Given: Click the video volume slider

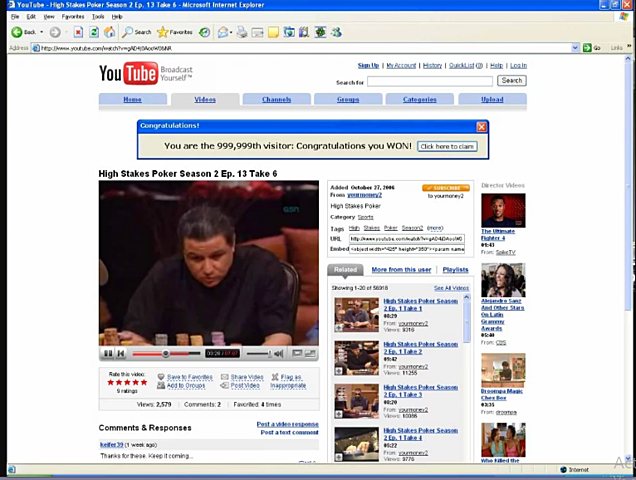Looking at the screenshot, I should click(x=259, y=354).
